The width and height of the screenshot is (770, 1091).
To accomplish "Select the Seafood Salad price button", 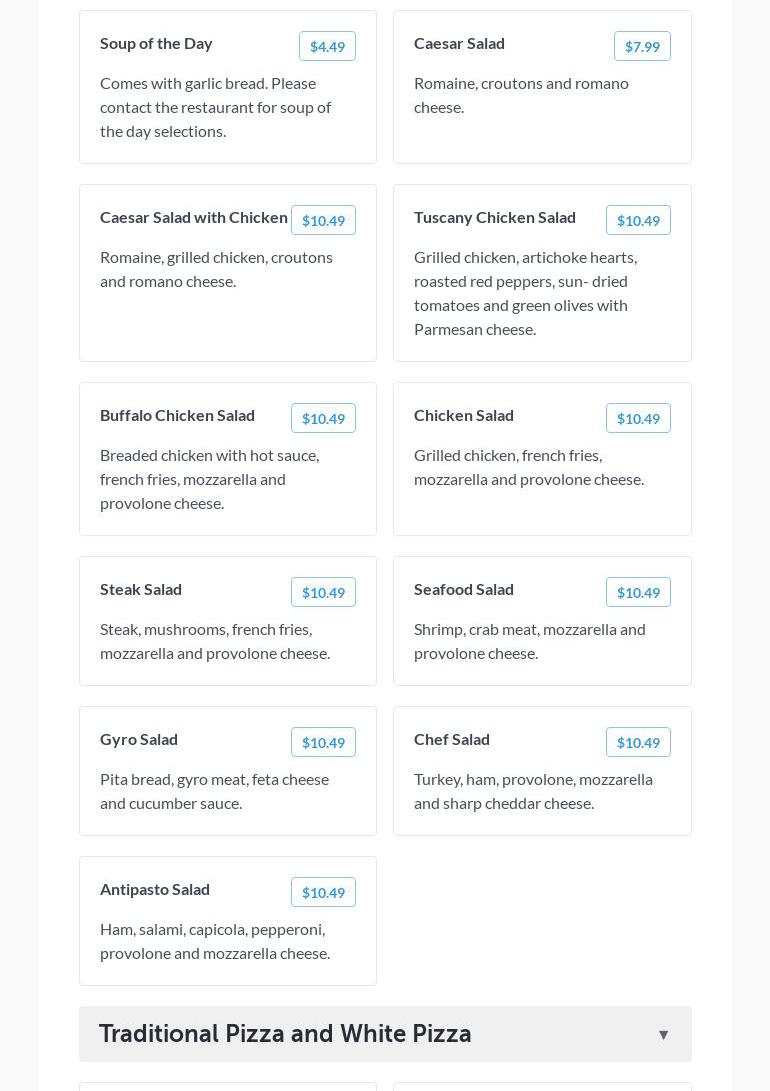I will 638,592.
